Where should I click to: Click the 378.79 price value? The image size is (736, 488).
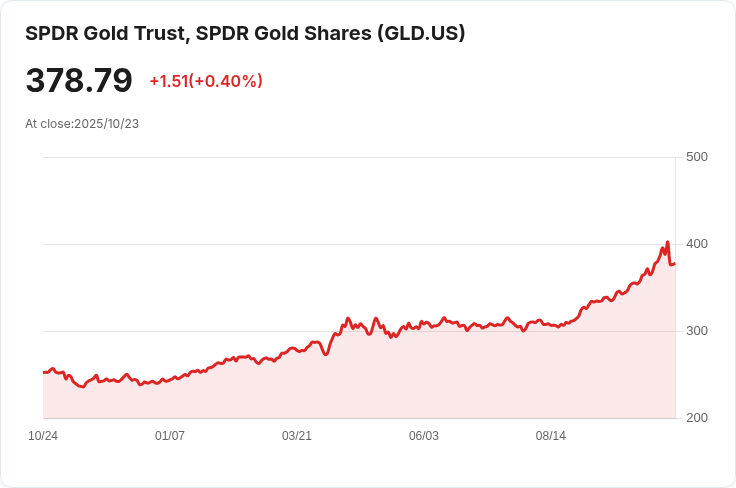click(79, 80)
